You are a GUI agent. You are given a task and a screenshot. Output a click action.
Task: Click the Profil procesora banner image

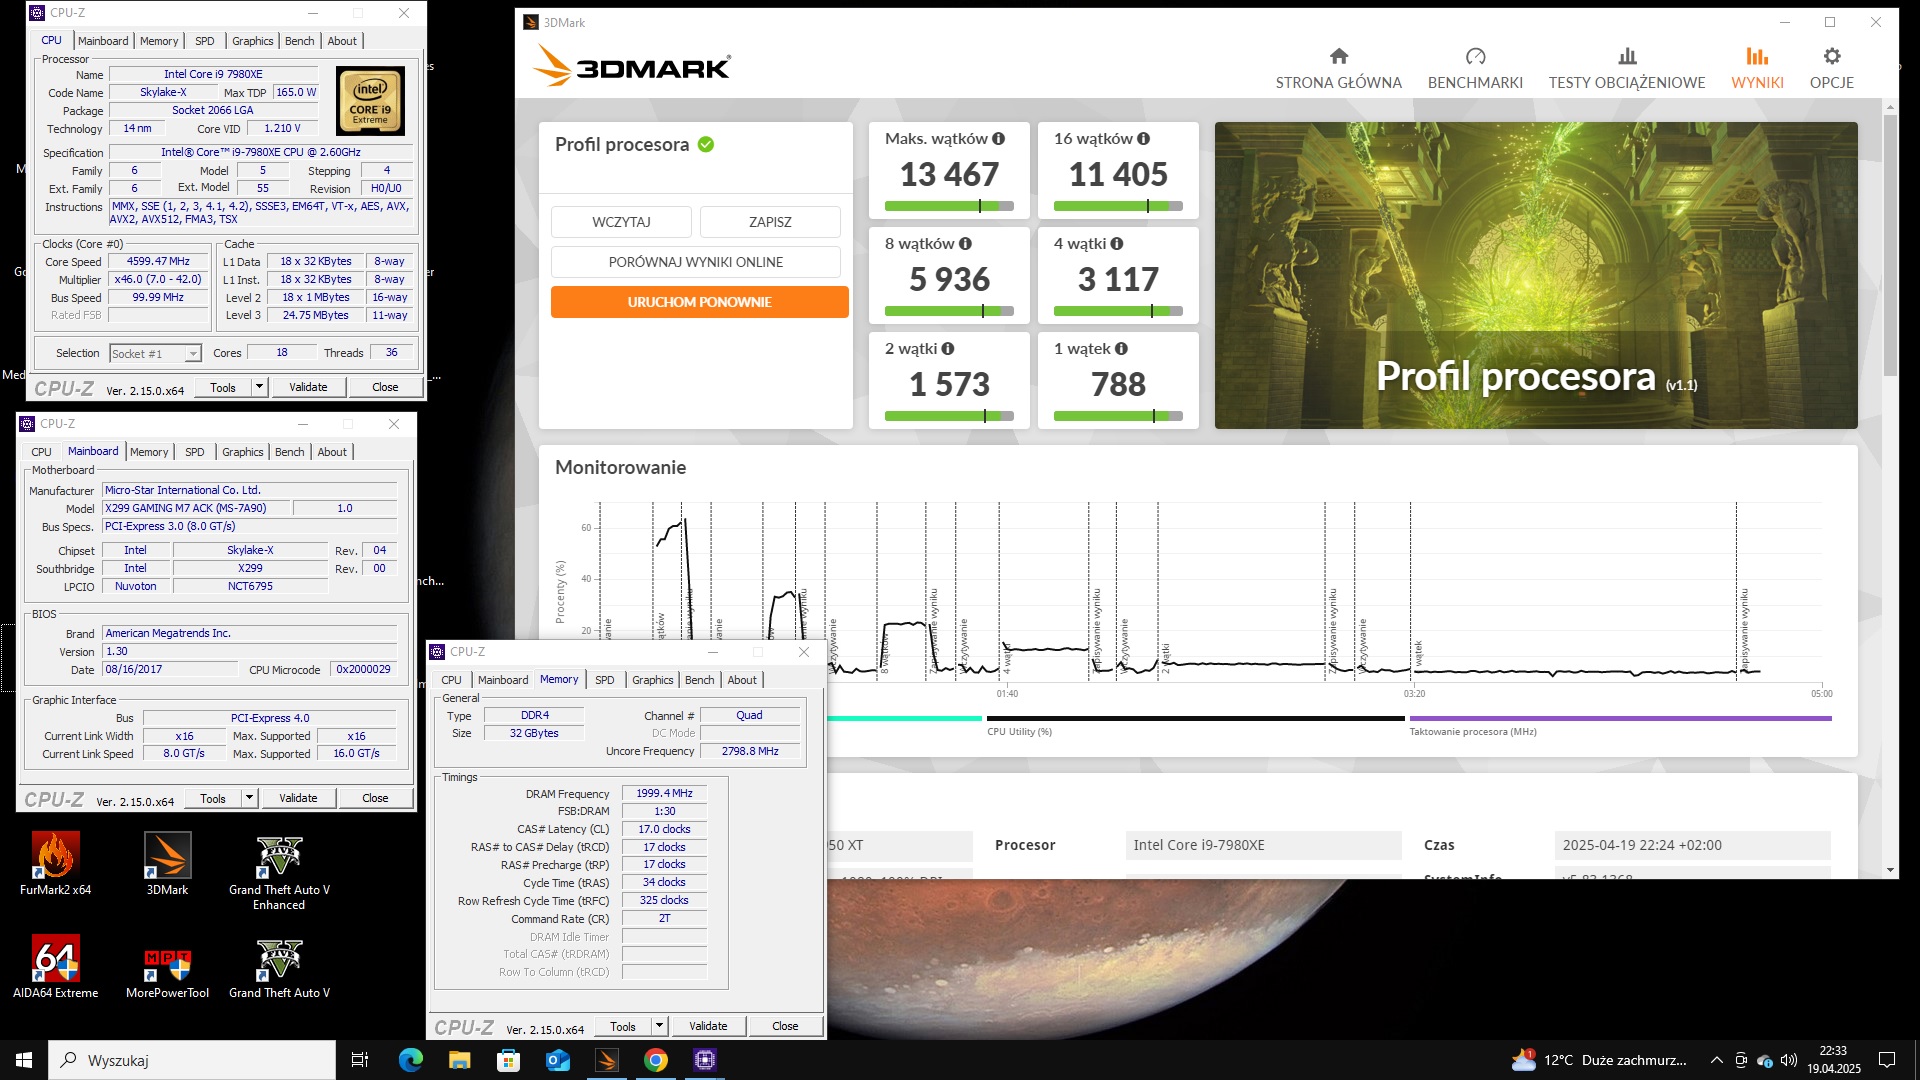(x=1536, y=276)
